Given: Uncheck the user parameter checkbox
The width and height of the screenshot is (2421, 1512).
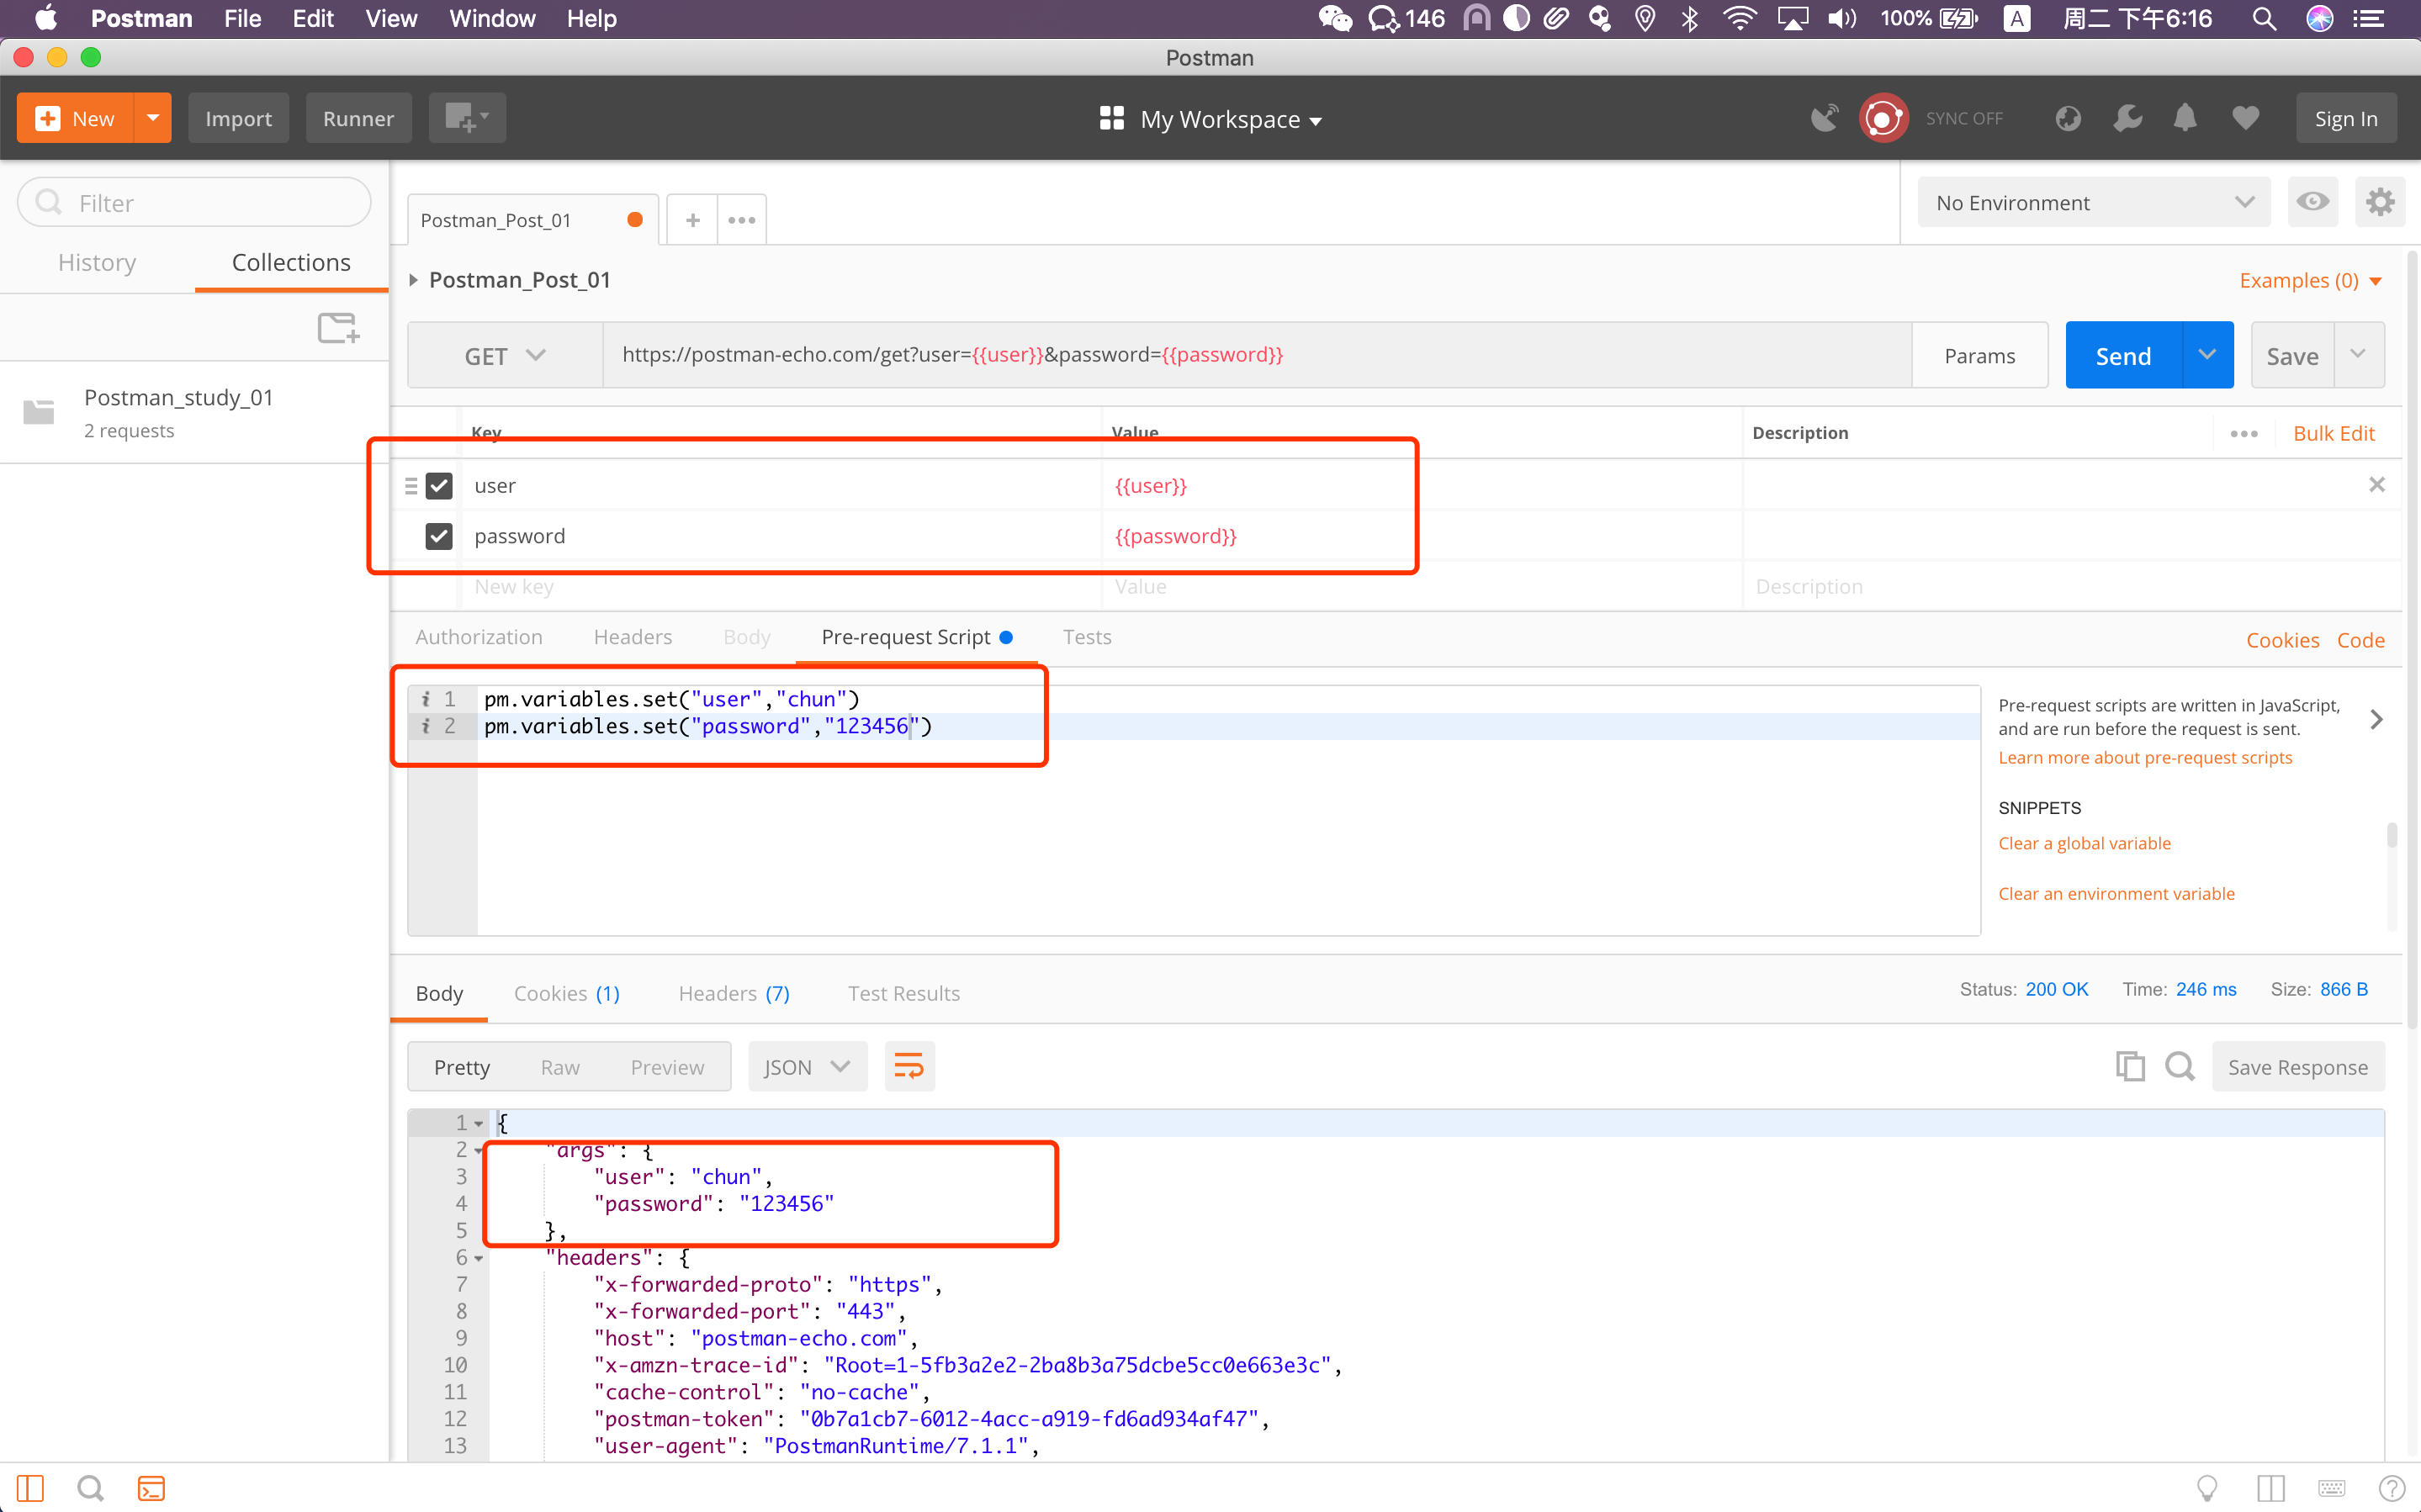Looking at the screenshot, I should click(x=439, y=485).
